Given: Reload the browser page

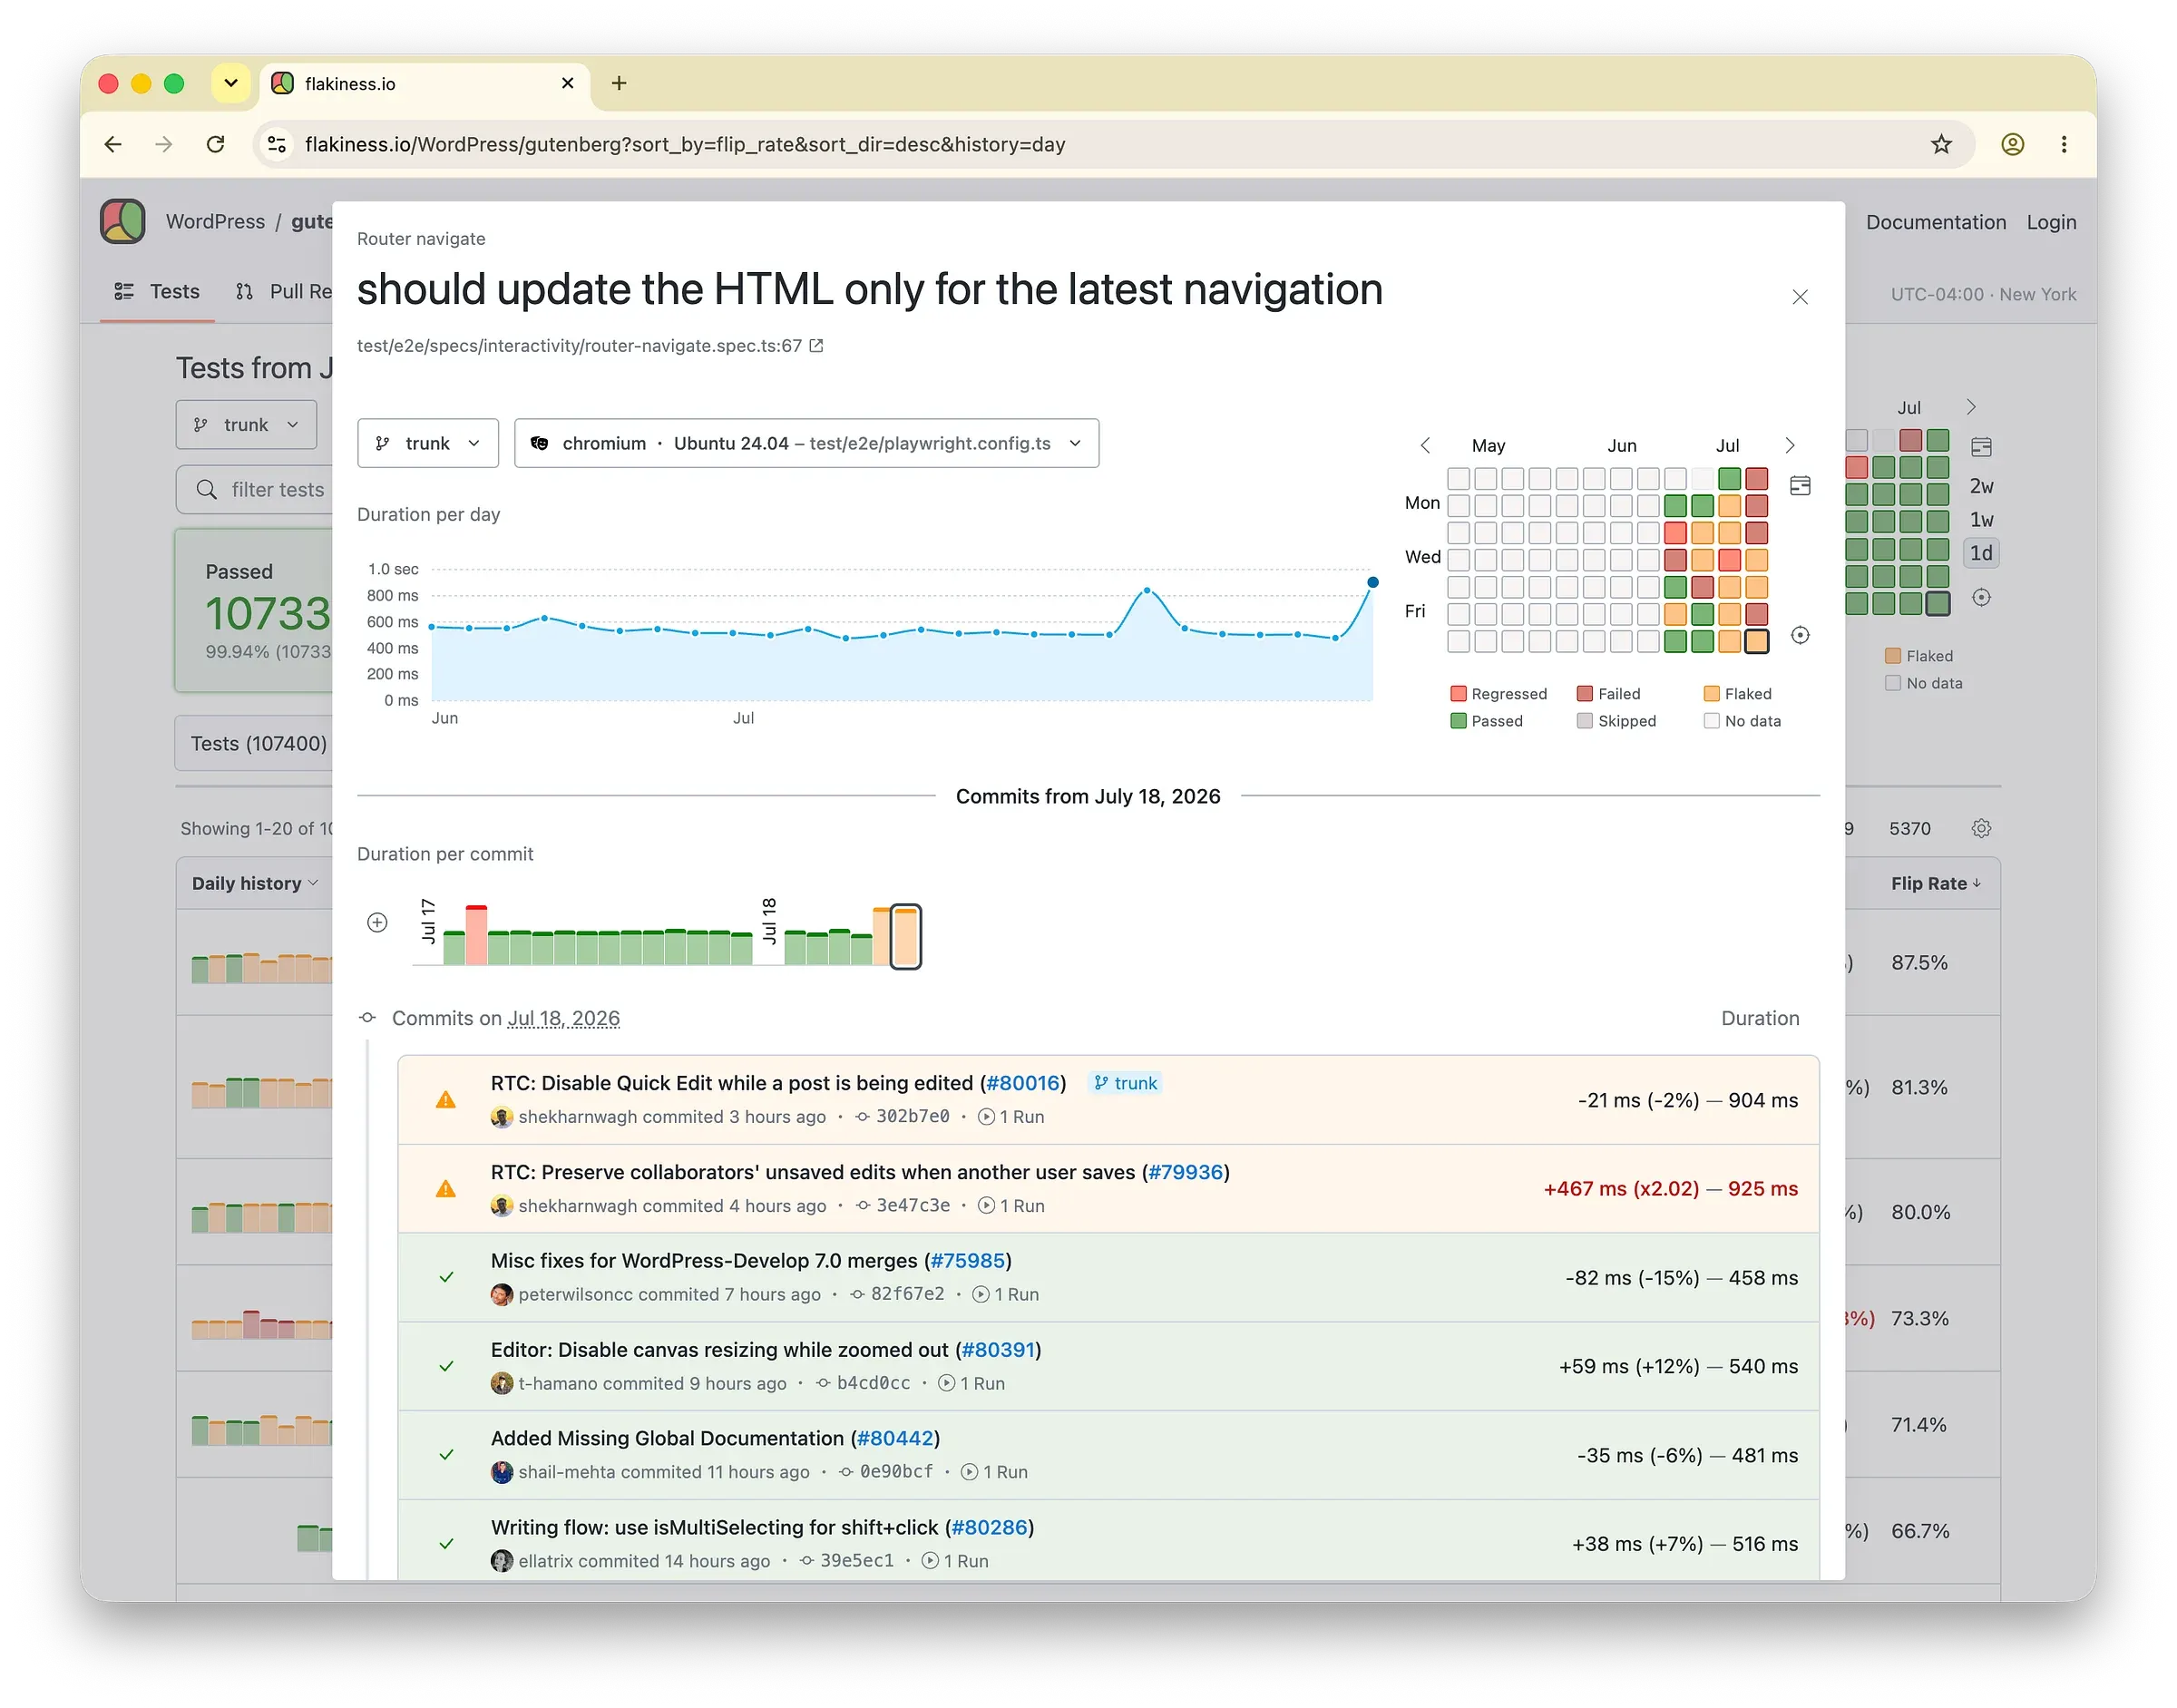Looking at the screenshot, I should (x=215, y=144).
